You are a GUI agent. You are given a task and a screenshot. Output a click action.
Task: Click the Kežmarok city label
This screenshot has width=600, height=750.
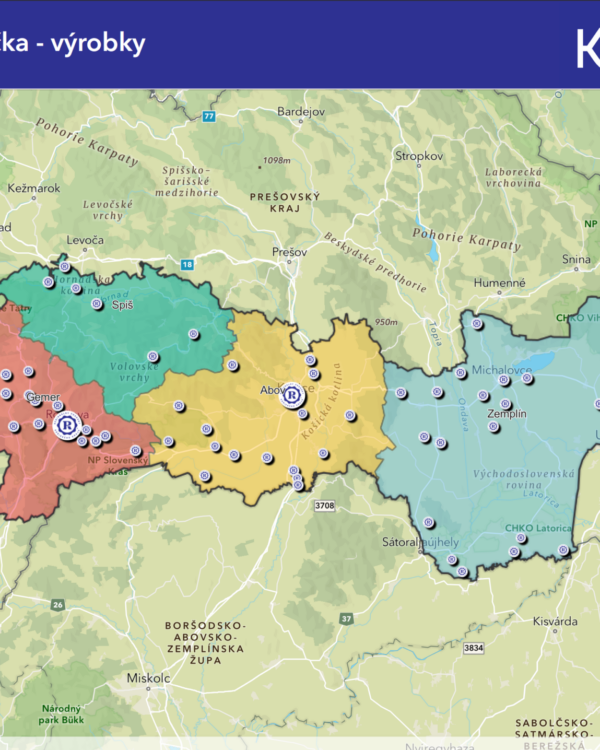pos(34,188)
